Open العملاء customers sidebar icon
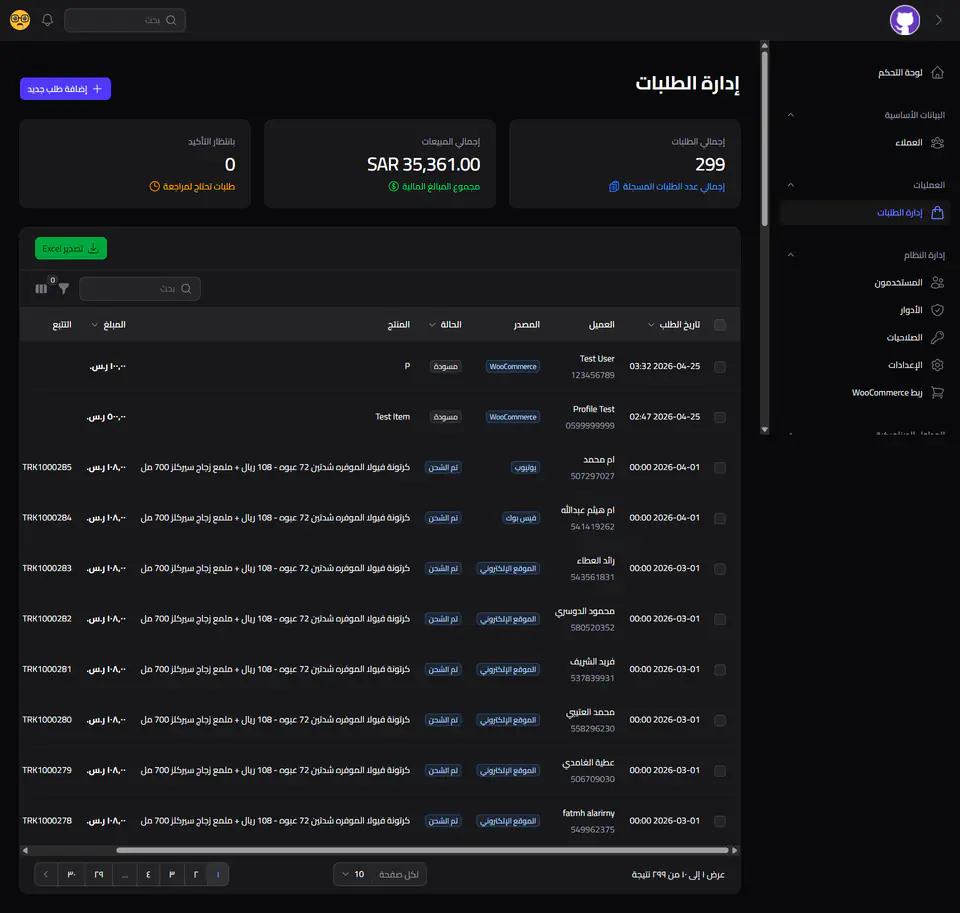 coord(937,143)
